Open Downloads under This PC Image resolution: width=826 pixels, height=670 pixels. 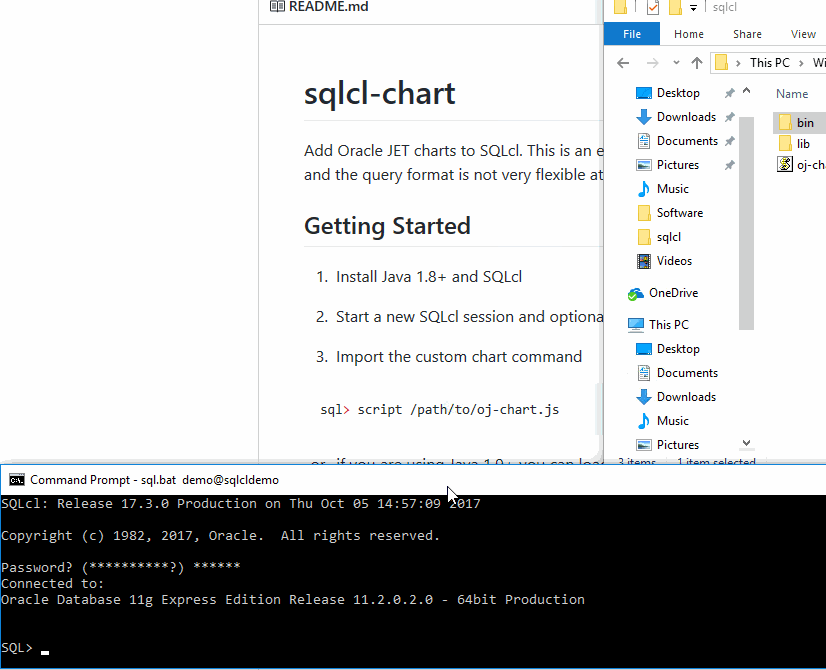[x=686, y=397]
